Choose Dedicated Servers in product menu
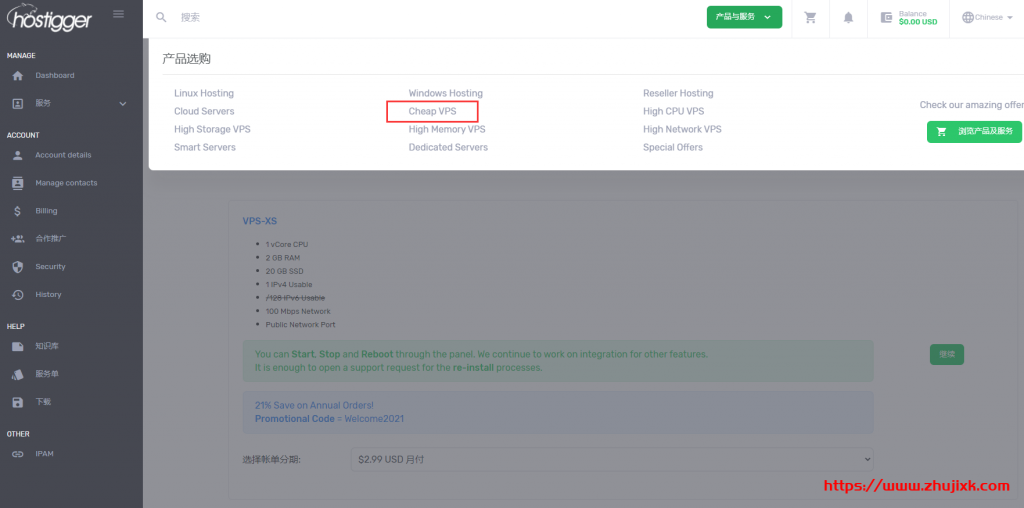 coord(448,147)
